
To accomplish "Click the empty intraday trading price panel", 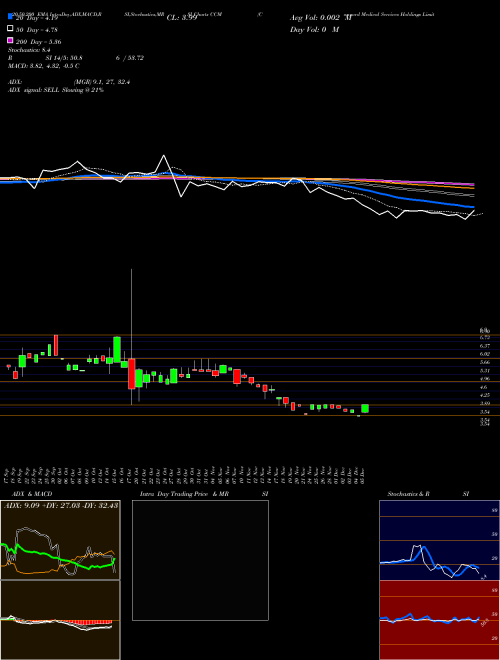I will click(x=200, y=560).
